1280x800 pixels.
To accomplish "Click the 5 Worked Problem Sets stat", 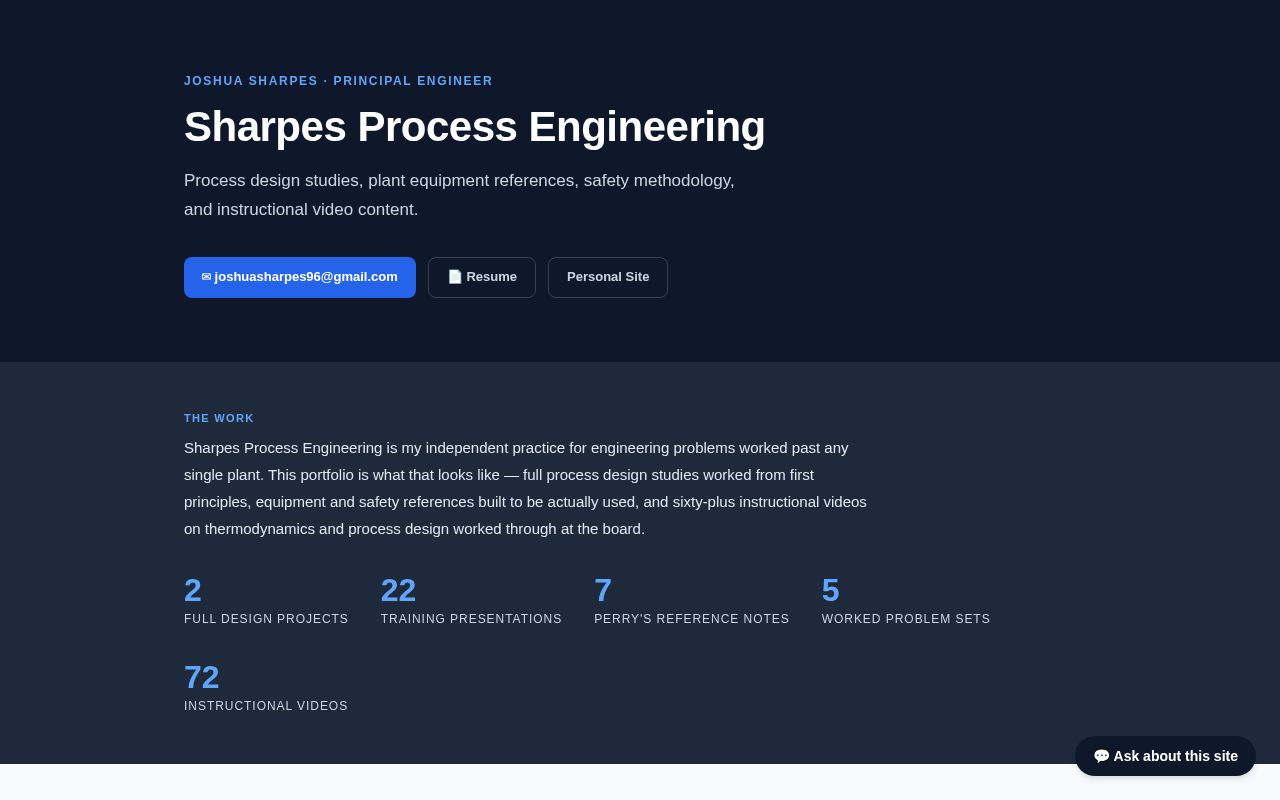I will 906,601.
